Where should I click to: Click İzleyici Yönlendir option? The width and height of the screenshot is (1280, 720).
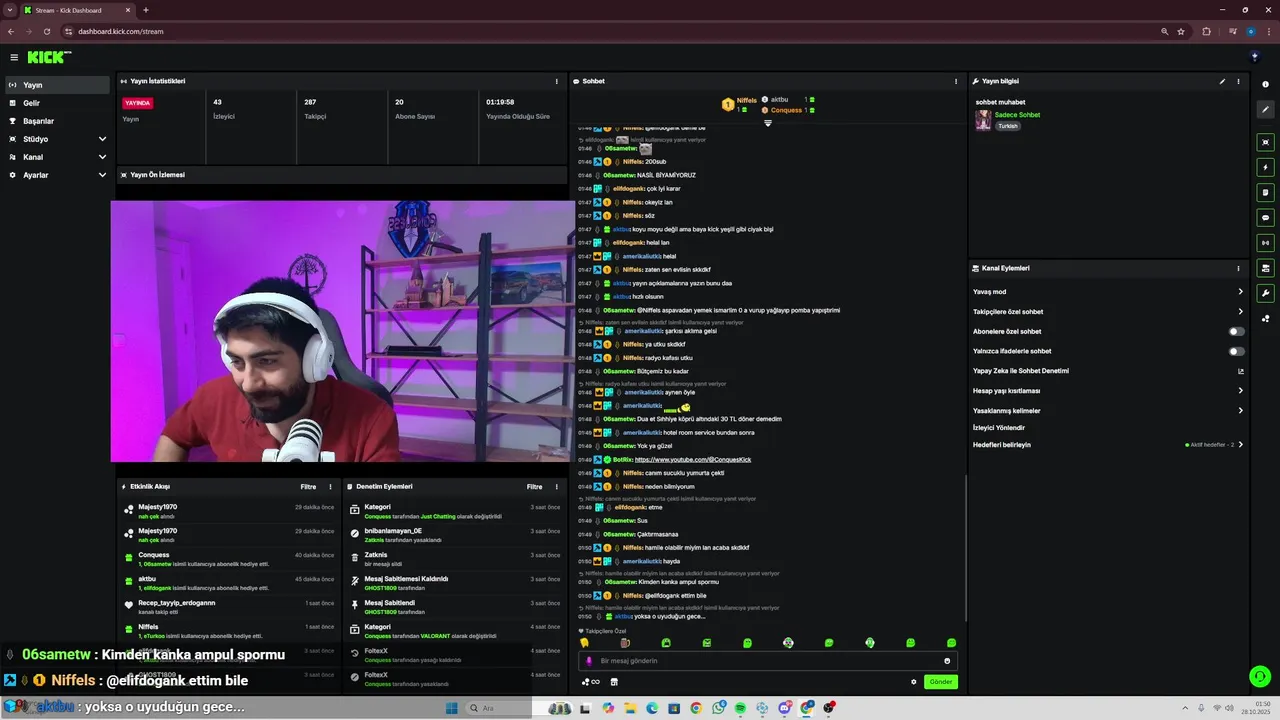click(999, 428)
